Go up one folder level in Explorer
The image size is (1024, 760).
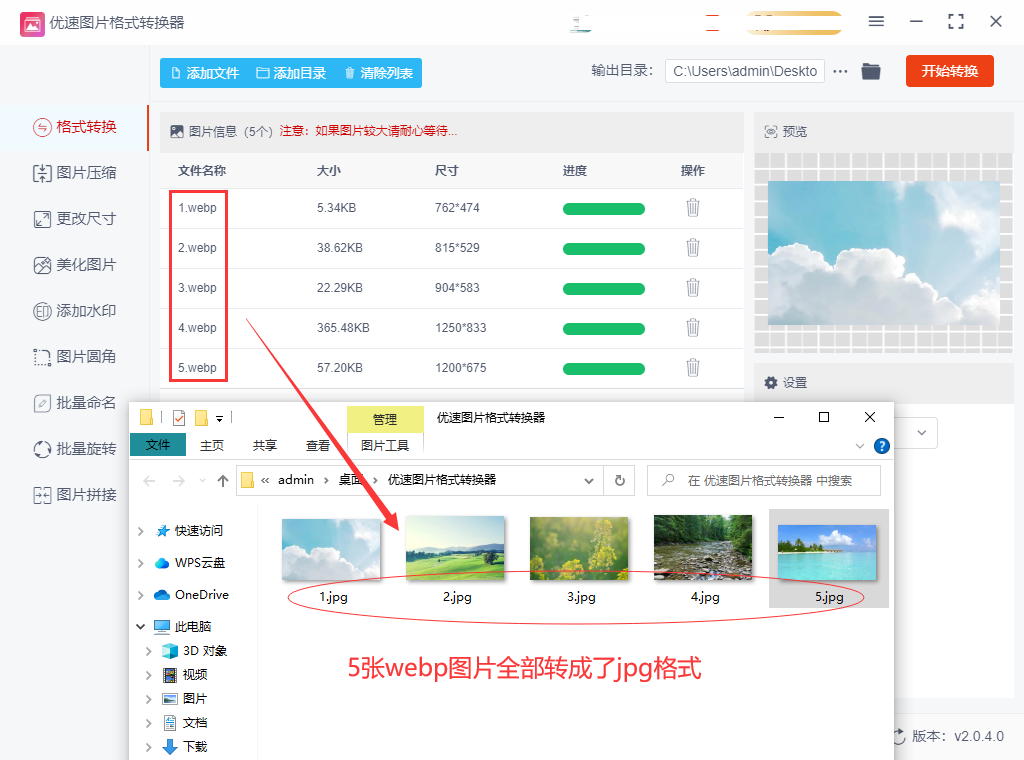coord(223,481)
